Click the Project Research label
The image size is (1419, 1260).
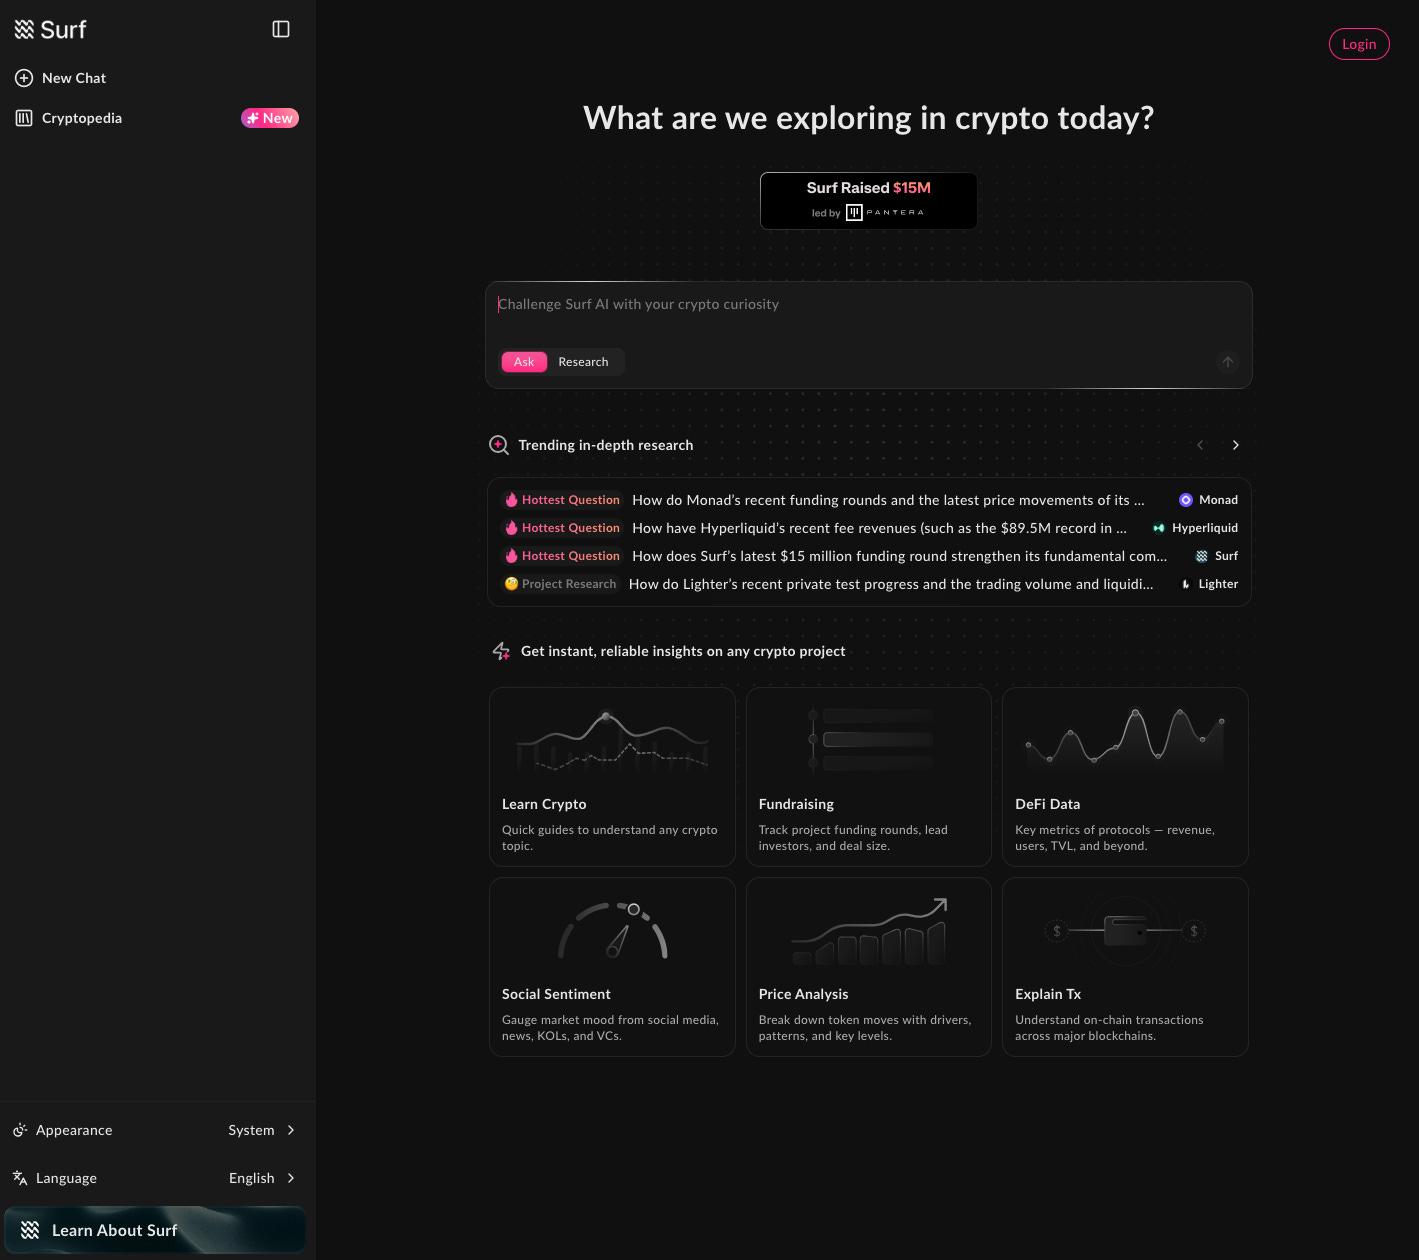[569, 584]
